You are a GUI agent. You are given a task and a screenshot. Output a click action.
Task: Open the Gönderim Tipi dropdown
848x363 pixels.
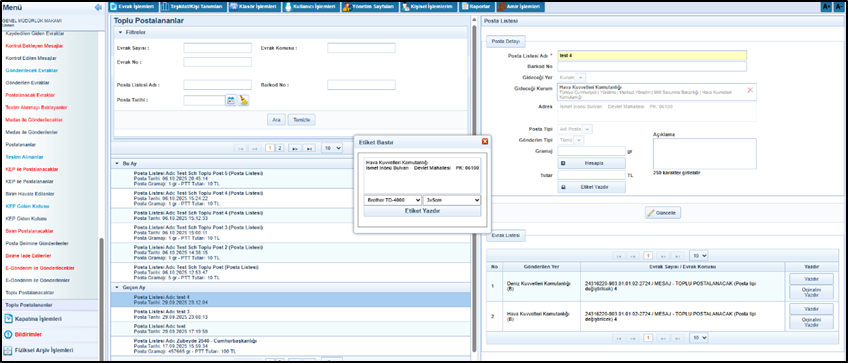[x=571, y=140]
